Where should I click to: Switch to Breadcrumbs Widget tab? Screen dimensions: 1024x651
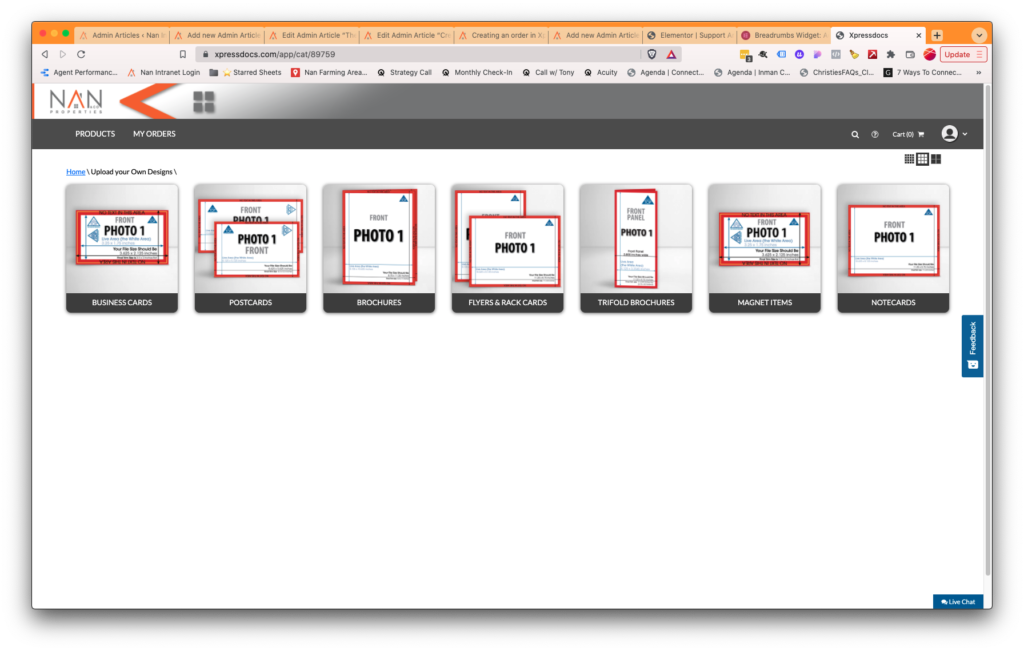tap(784, 35)
